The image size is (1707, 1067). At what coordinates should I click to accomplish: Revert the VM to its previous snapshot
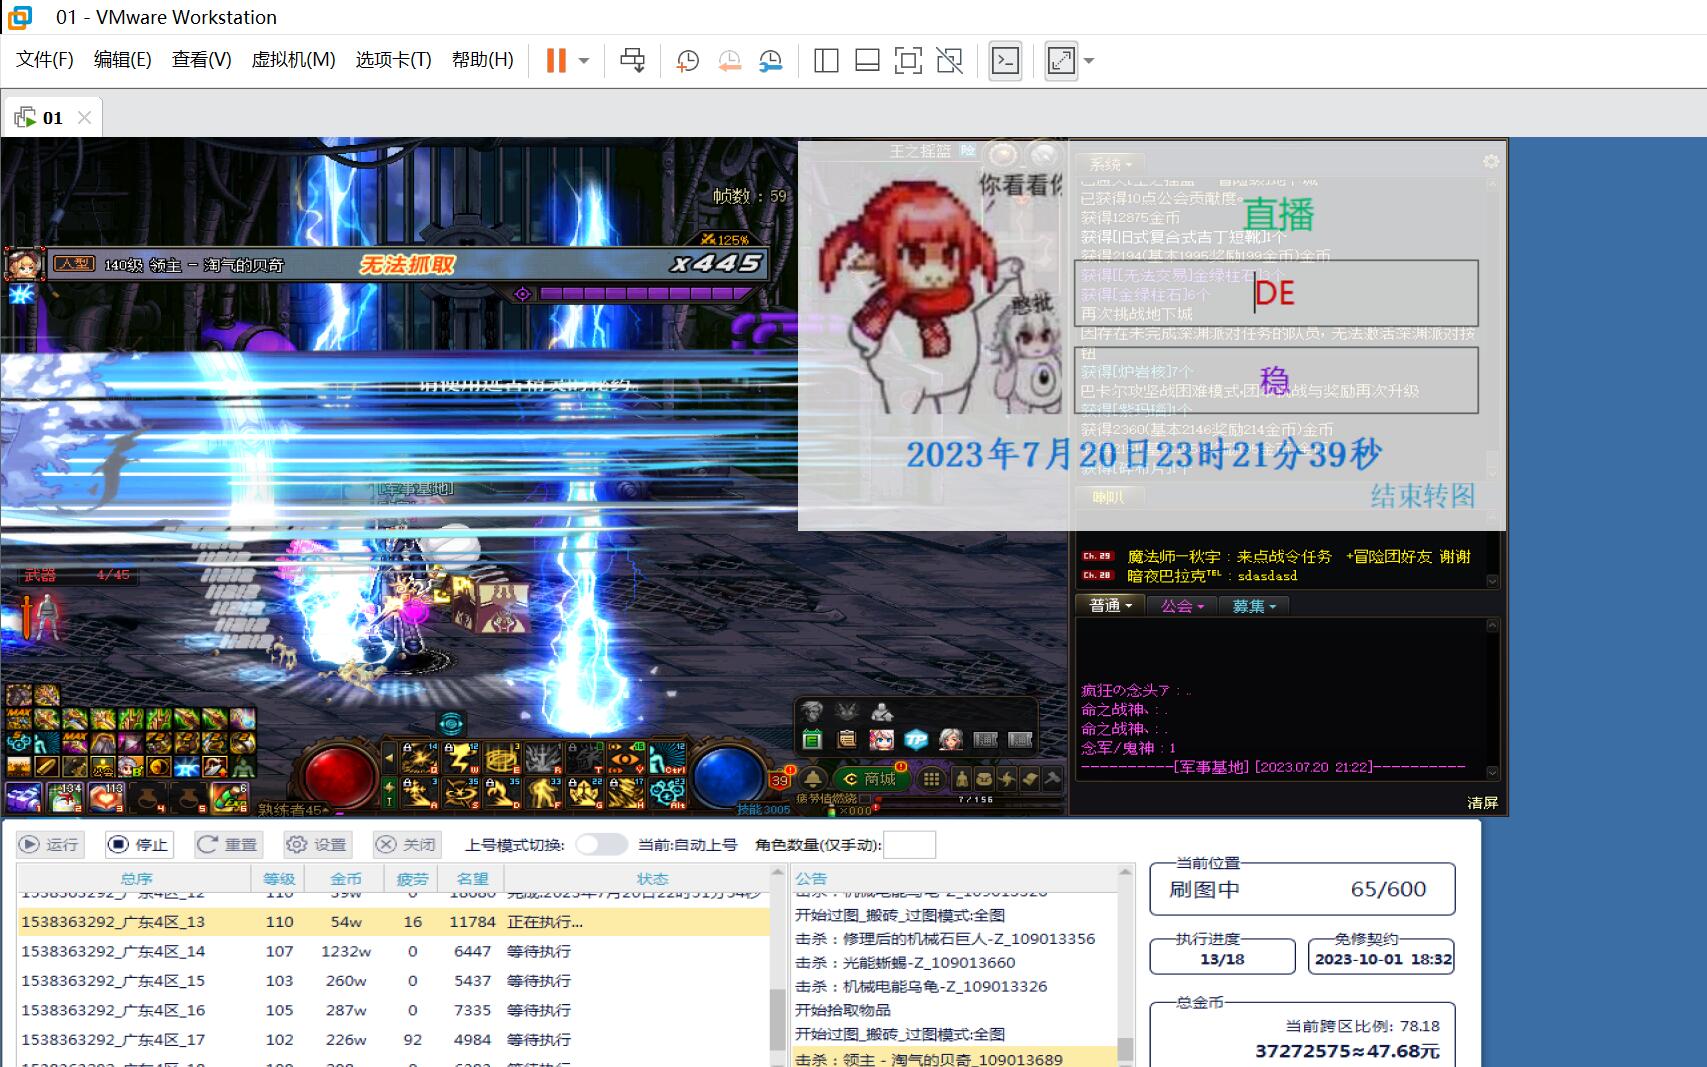click(x=729, y=61)
